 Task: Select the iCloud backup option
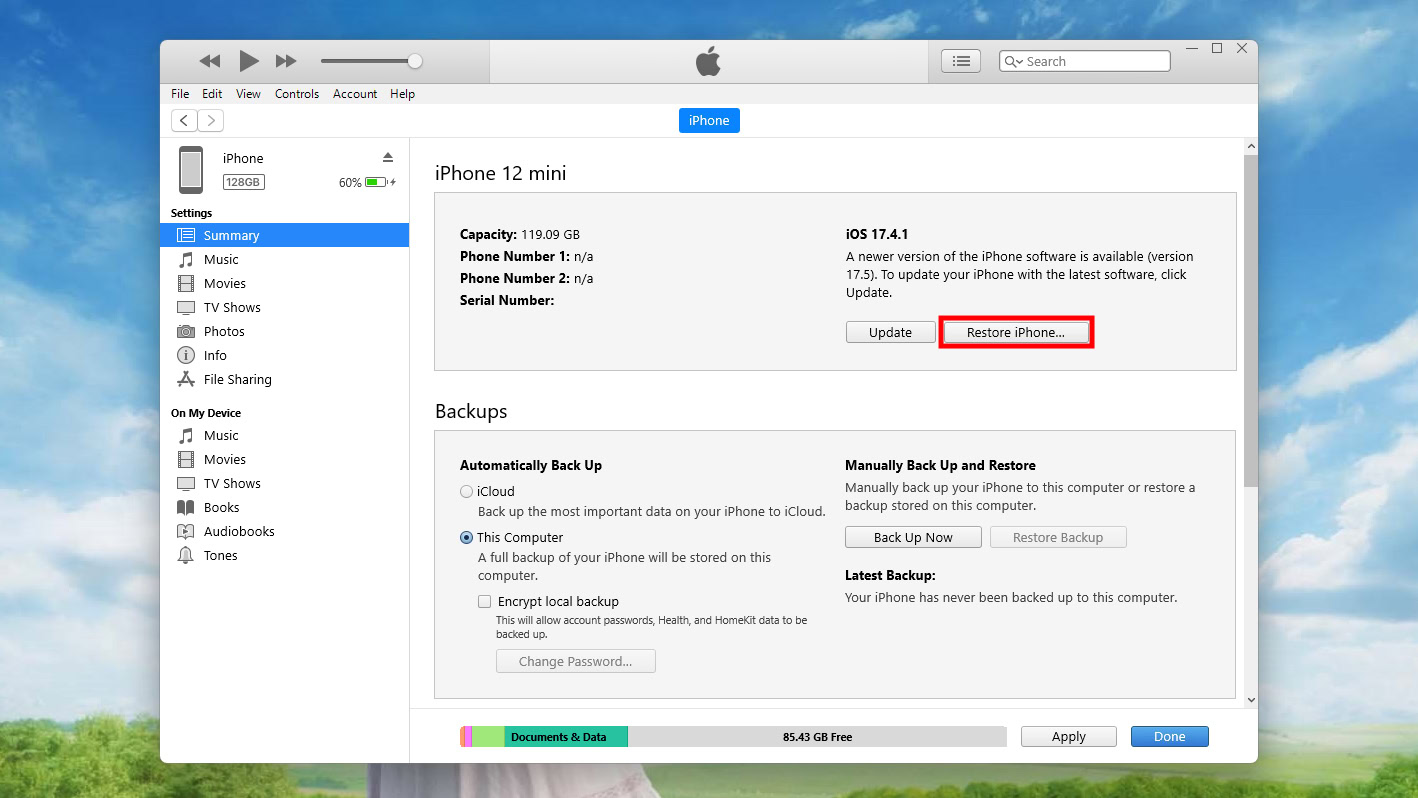(467, 491)
